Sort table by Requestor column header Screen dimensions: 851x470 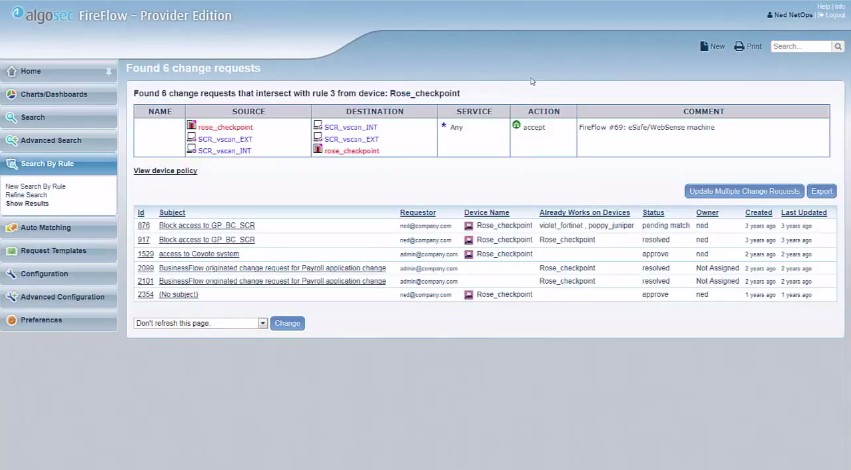[x=418, y=213]
